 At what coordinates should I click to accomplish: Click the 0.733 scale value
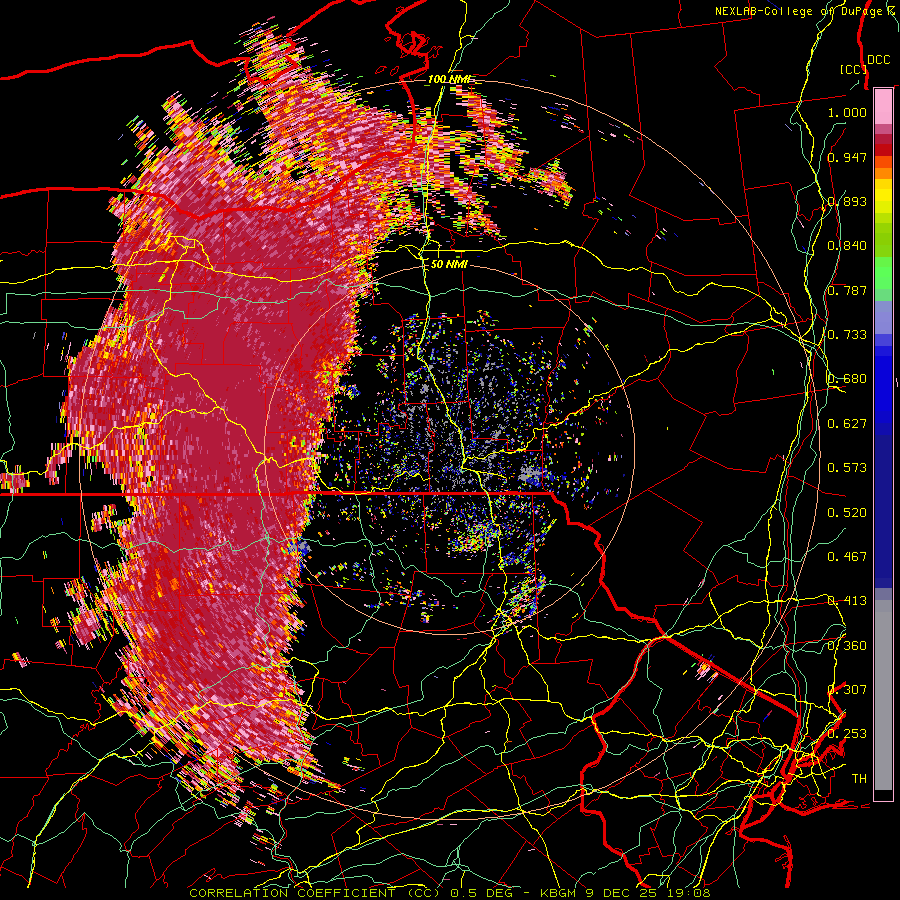847,335
